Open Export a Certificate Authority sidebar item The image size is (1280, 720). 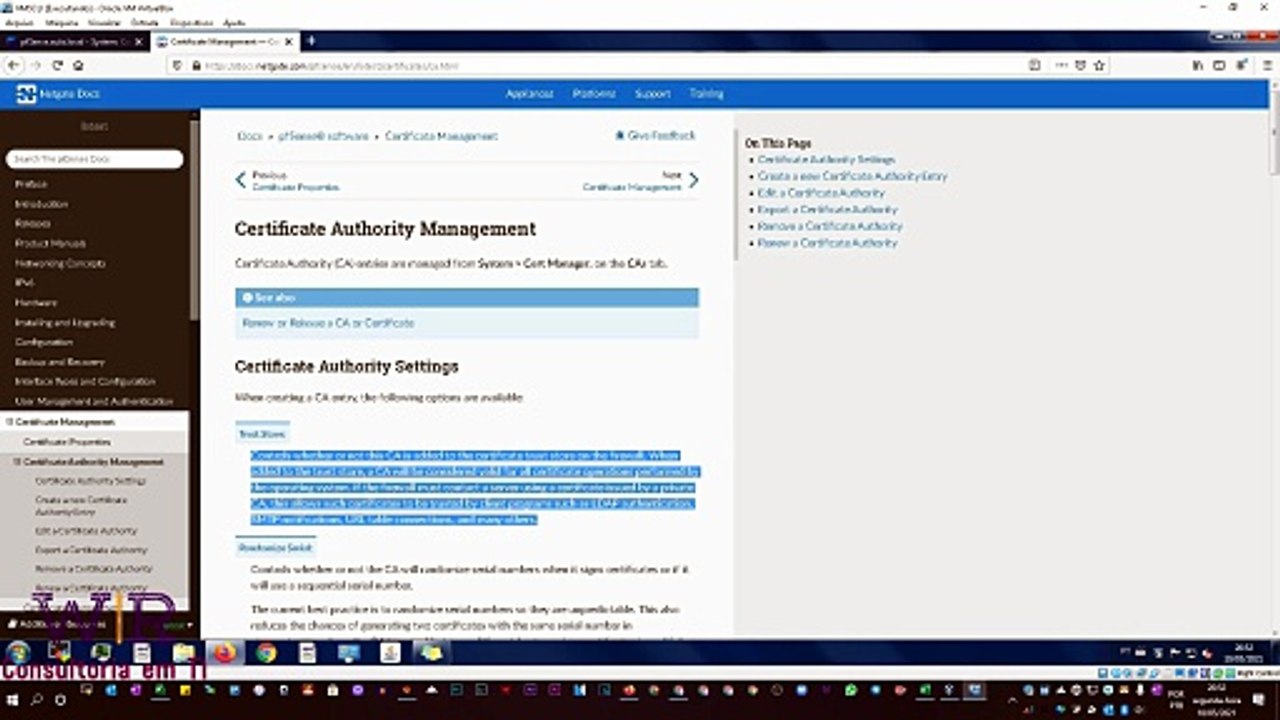coord(91,550)
